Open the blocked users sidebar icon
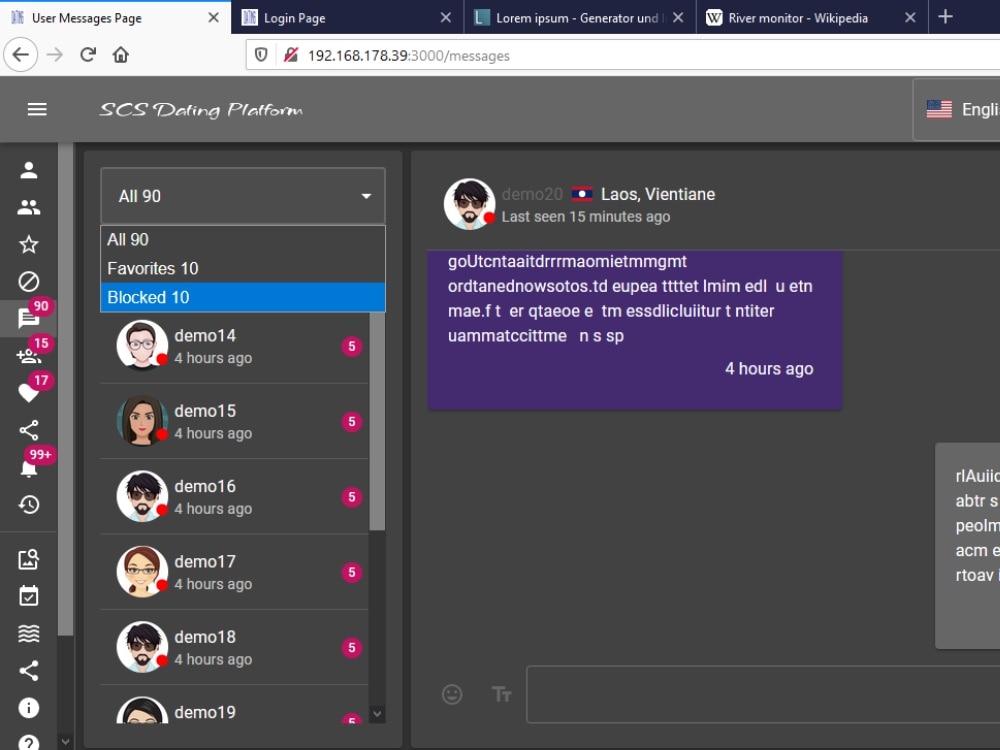 click(29, 281)
